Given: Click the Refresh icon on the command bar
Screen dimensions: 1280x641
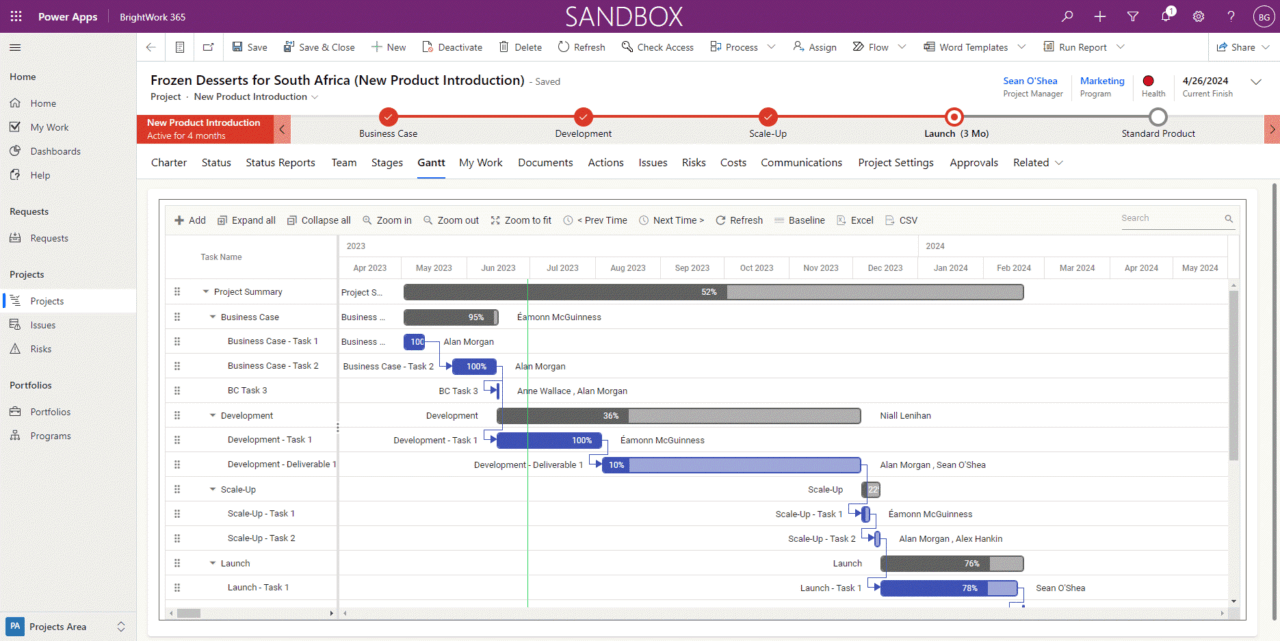Looking at the screenshot, I should pyautogui.click(x=581, y=46).
